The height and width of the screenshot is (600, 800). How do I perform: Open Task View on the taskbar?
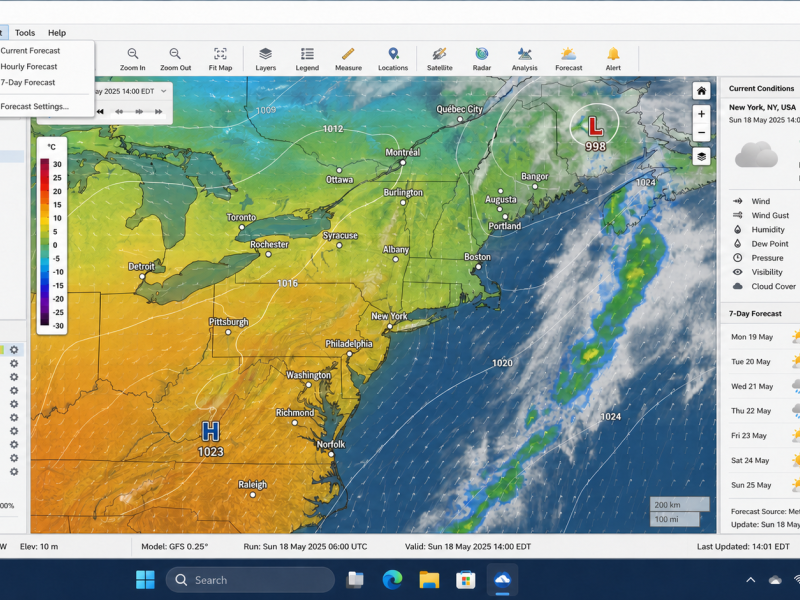(355, 580)
